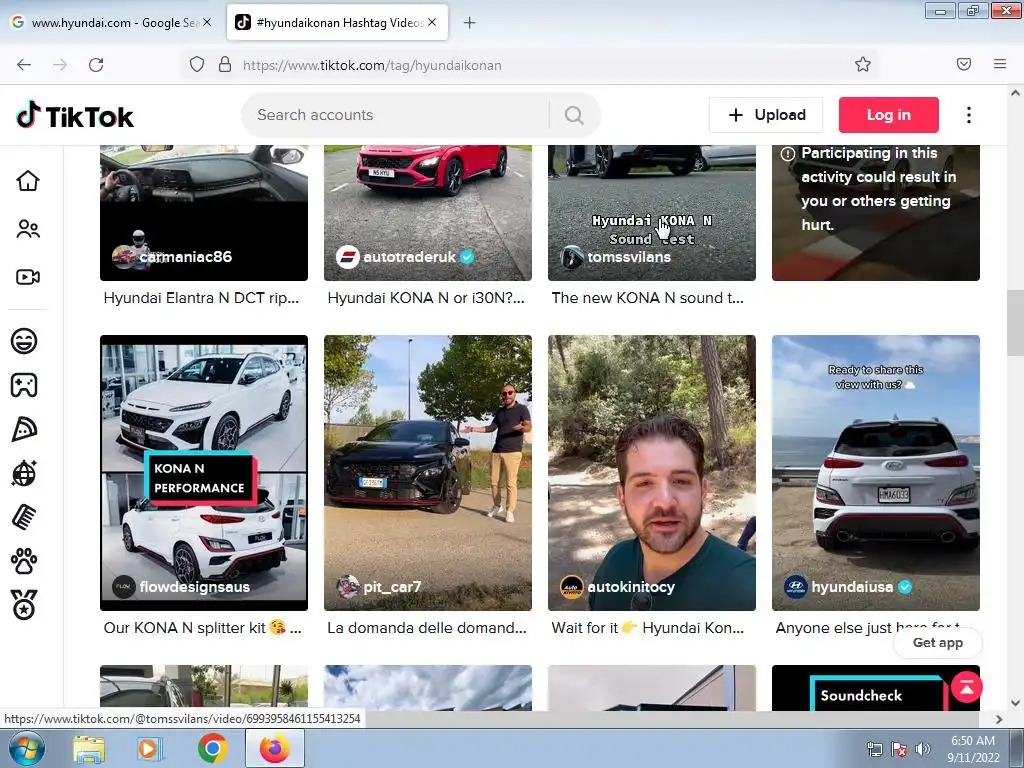Select the Gaming controller category icon
The height and width of the screenshot is (768, 1024).
(24, 385)
